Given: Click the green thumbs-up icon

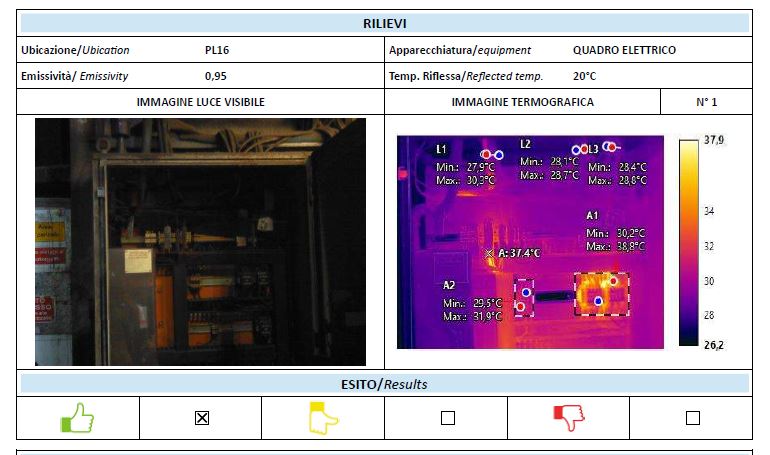Looking at the screenshot, I should 77,417.
